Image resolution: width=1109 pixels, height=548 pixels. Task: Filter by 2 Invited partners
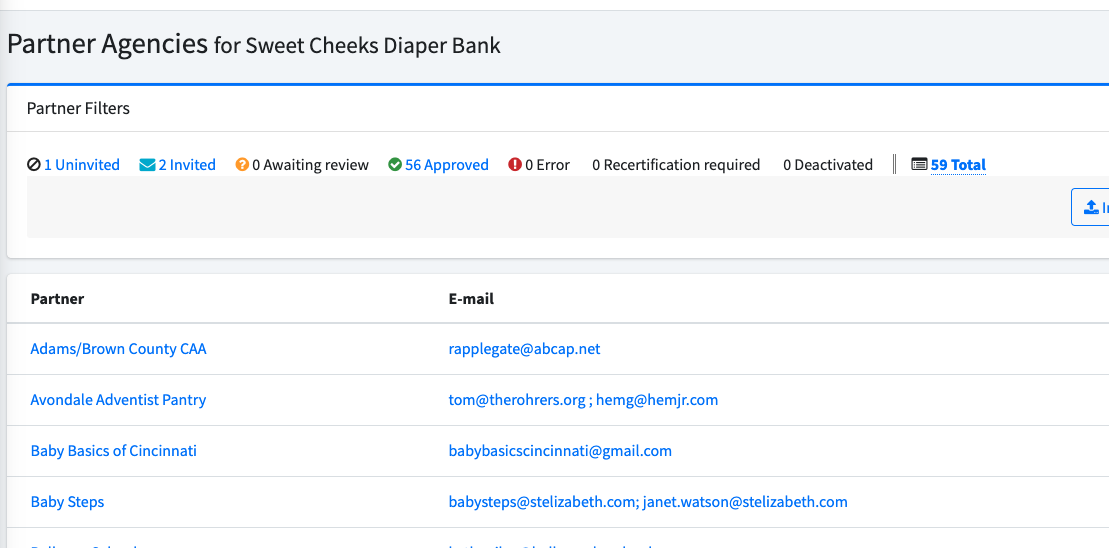[x=187, y=165]
